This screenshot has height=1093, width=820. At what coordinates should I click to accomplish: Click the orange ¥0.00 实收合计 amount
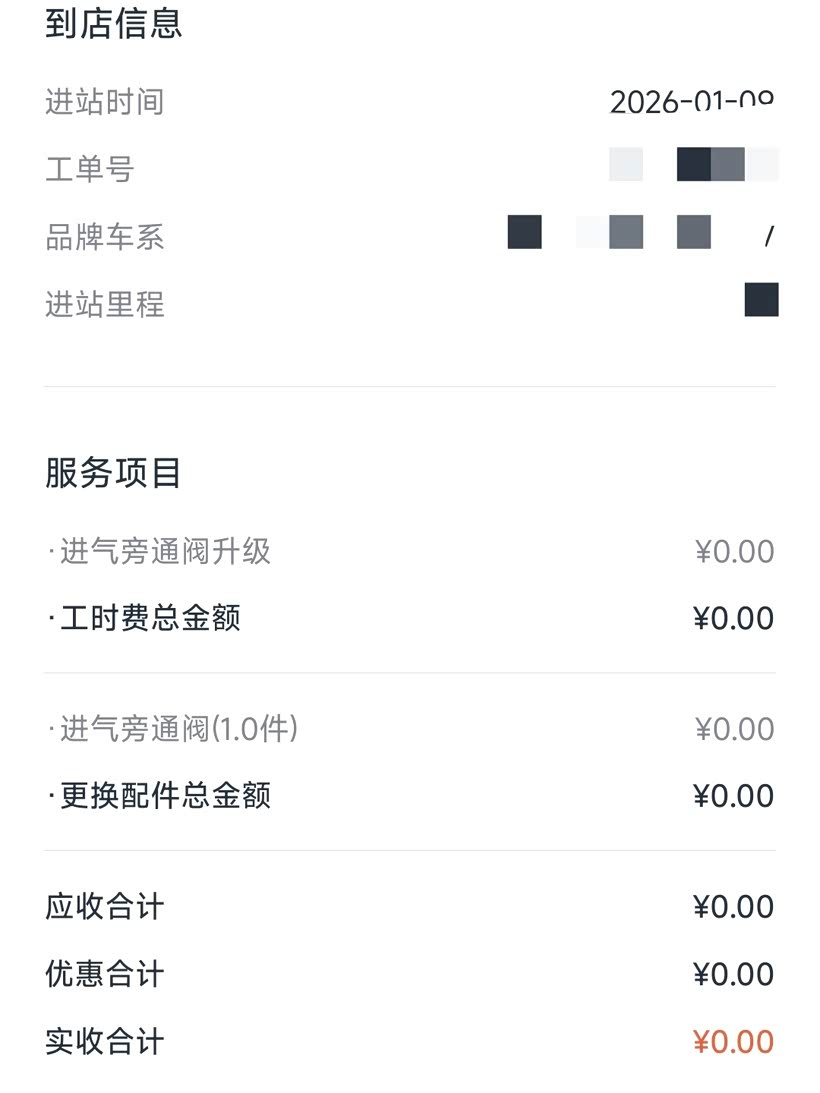733,1042
